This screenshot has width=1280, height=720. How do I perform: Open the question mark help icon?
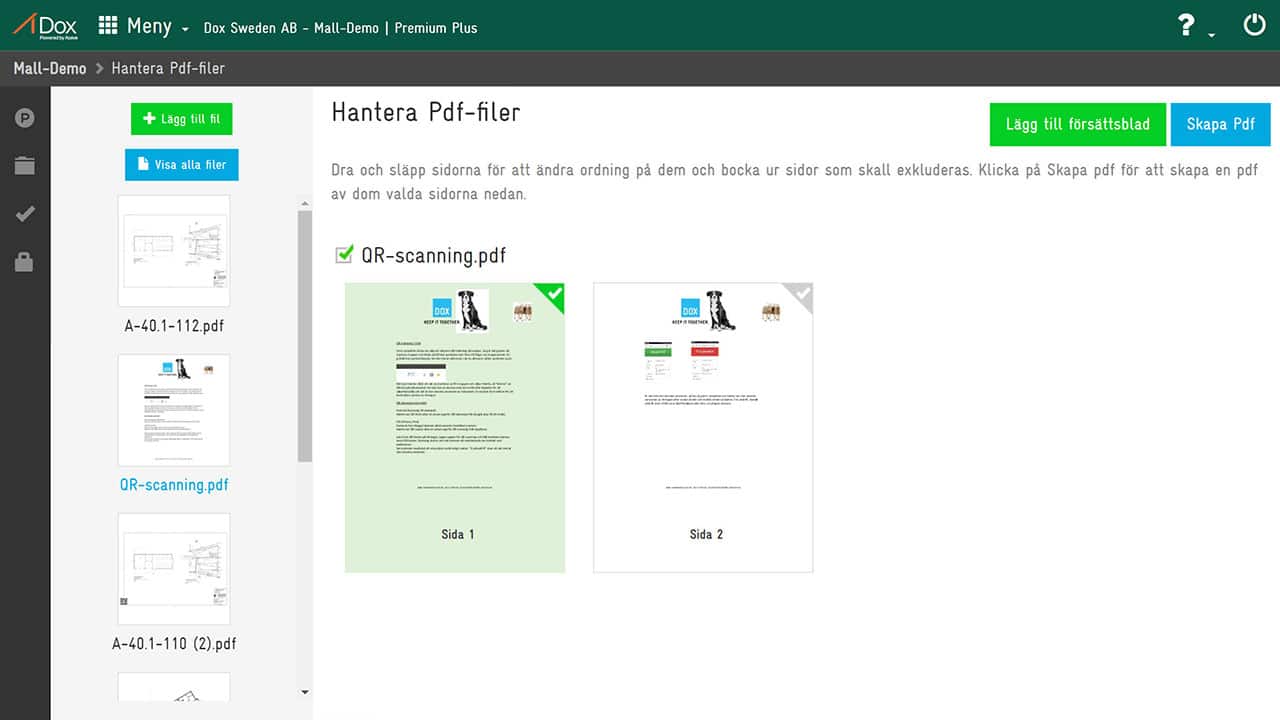1186,26
